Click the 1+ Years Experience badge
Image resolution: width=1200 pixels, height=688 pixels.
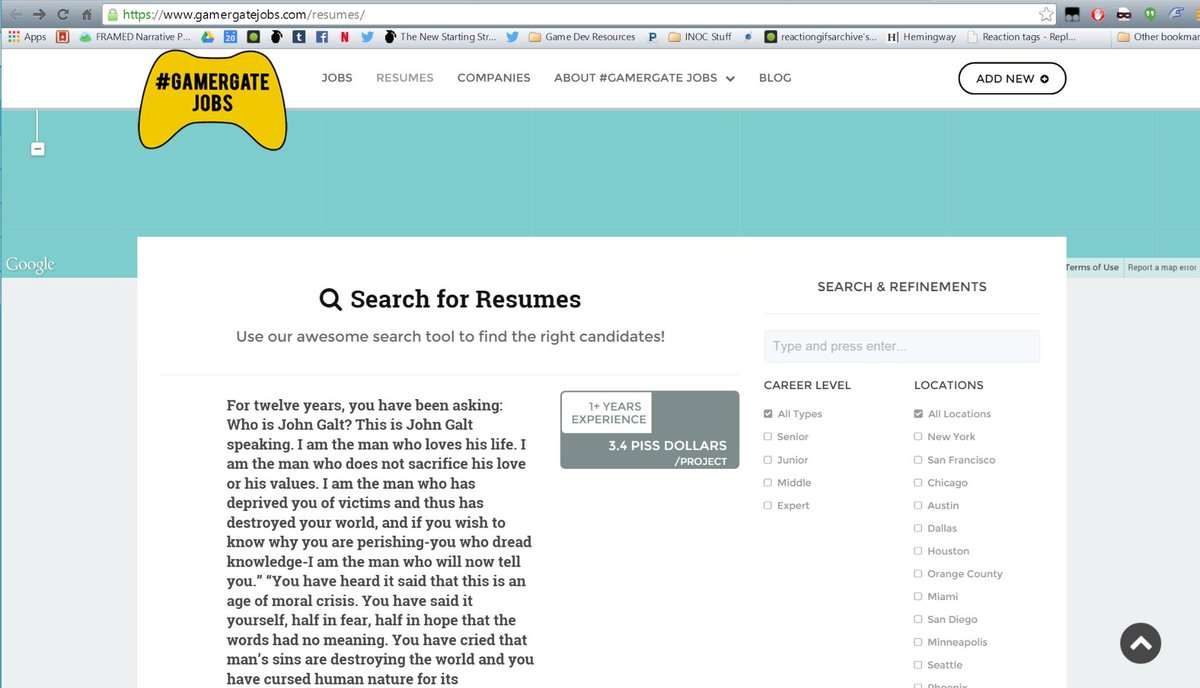click(x=606, y=413)
